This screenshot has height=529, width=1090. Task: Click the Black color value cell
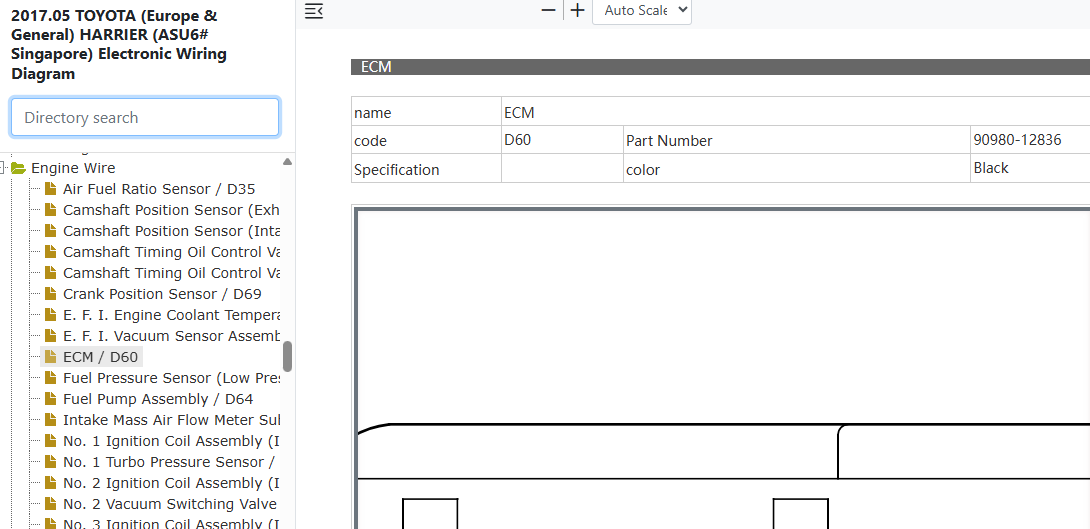(1030, 168)
